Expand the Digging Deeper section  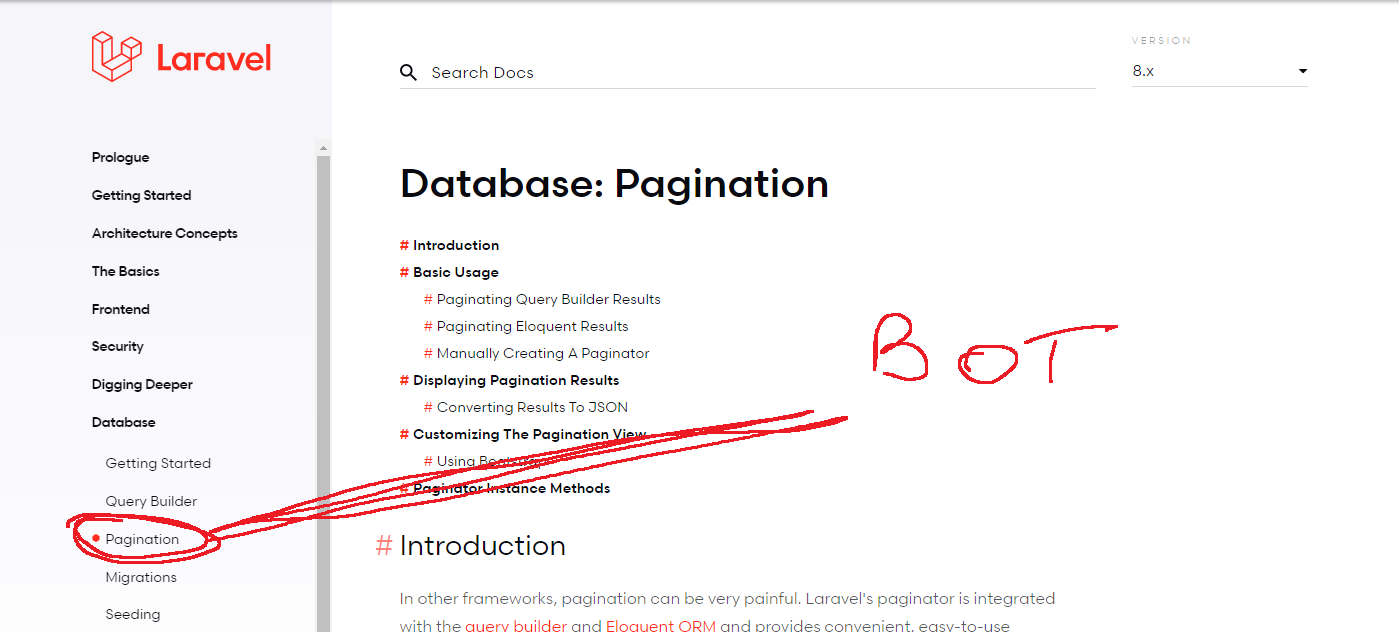coord(142,384)
